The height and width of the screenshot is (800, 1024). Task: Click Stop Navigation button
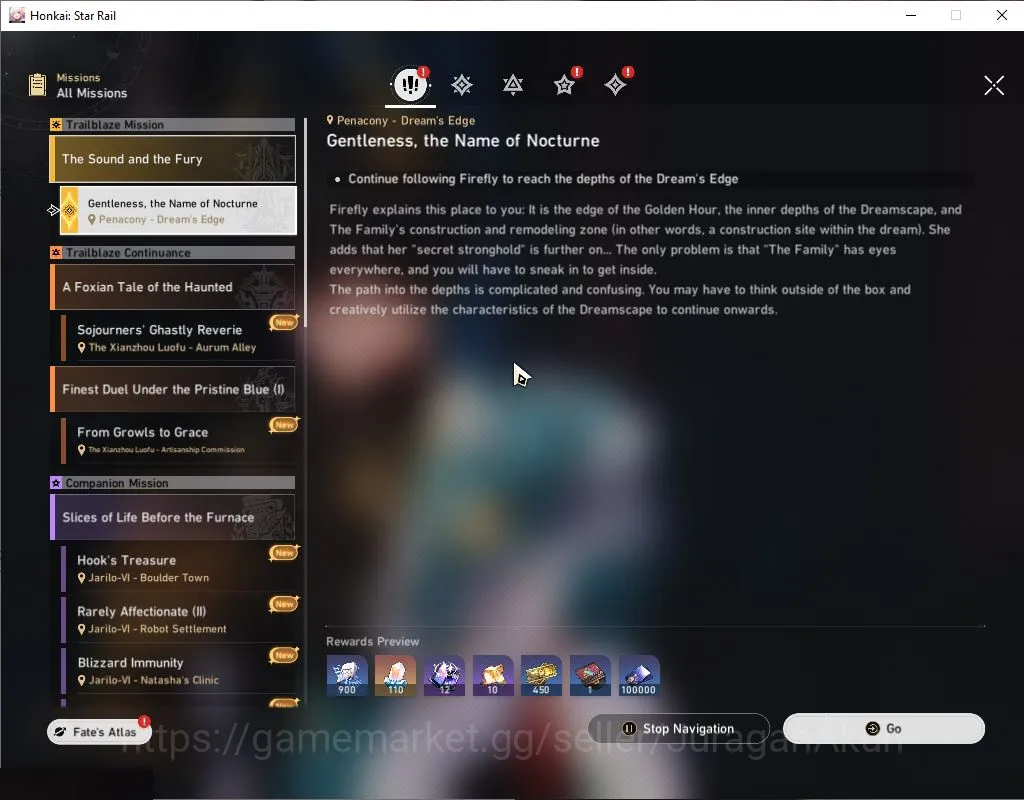(679, 728)
